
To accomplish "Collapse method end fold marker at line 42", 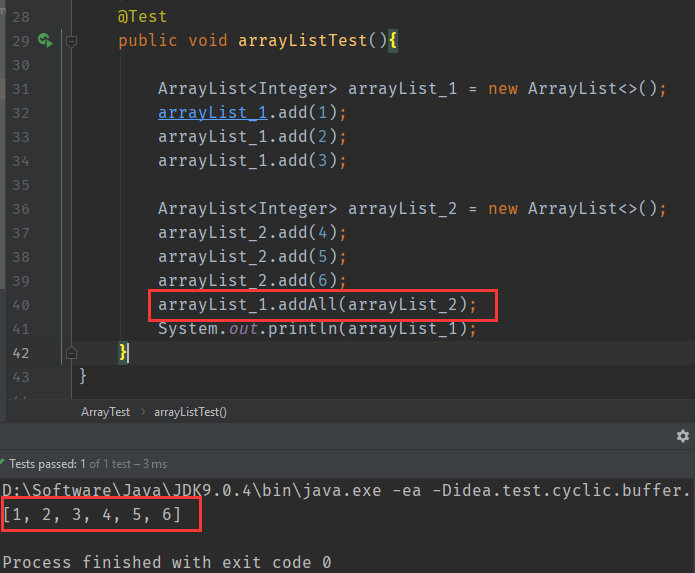I will click(71, 353).
